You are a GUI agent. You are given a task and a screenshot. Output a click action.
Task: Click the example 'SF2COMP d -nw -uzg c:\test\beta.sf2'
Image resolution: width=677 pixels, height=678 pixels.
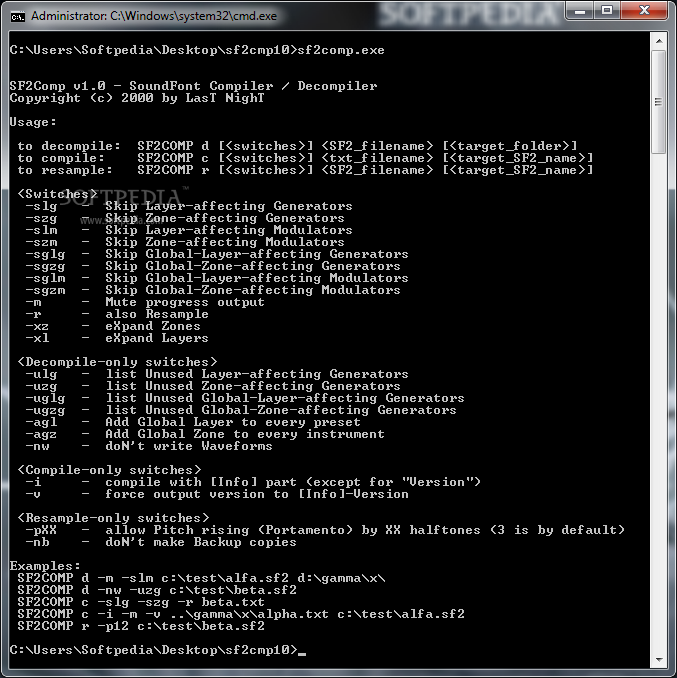[x=157, y=590]
